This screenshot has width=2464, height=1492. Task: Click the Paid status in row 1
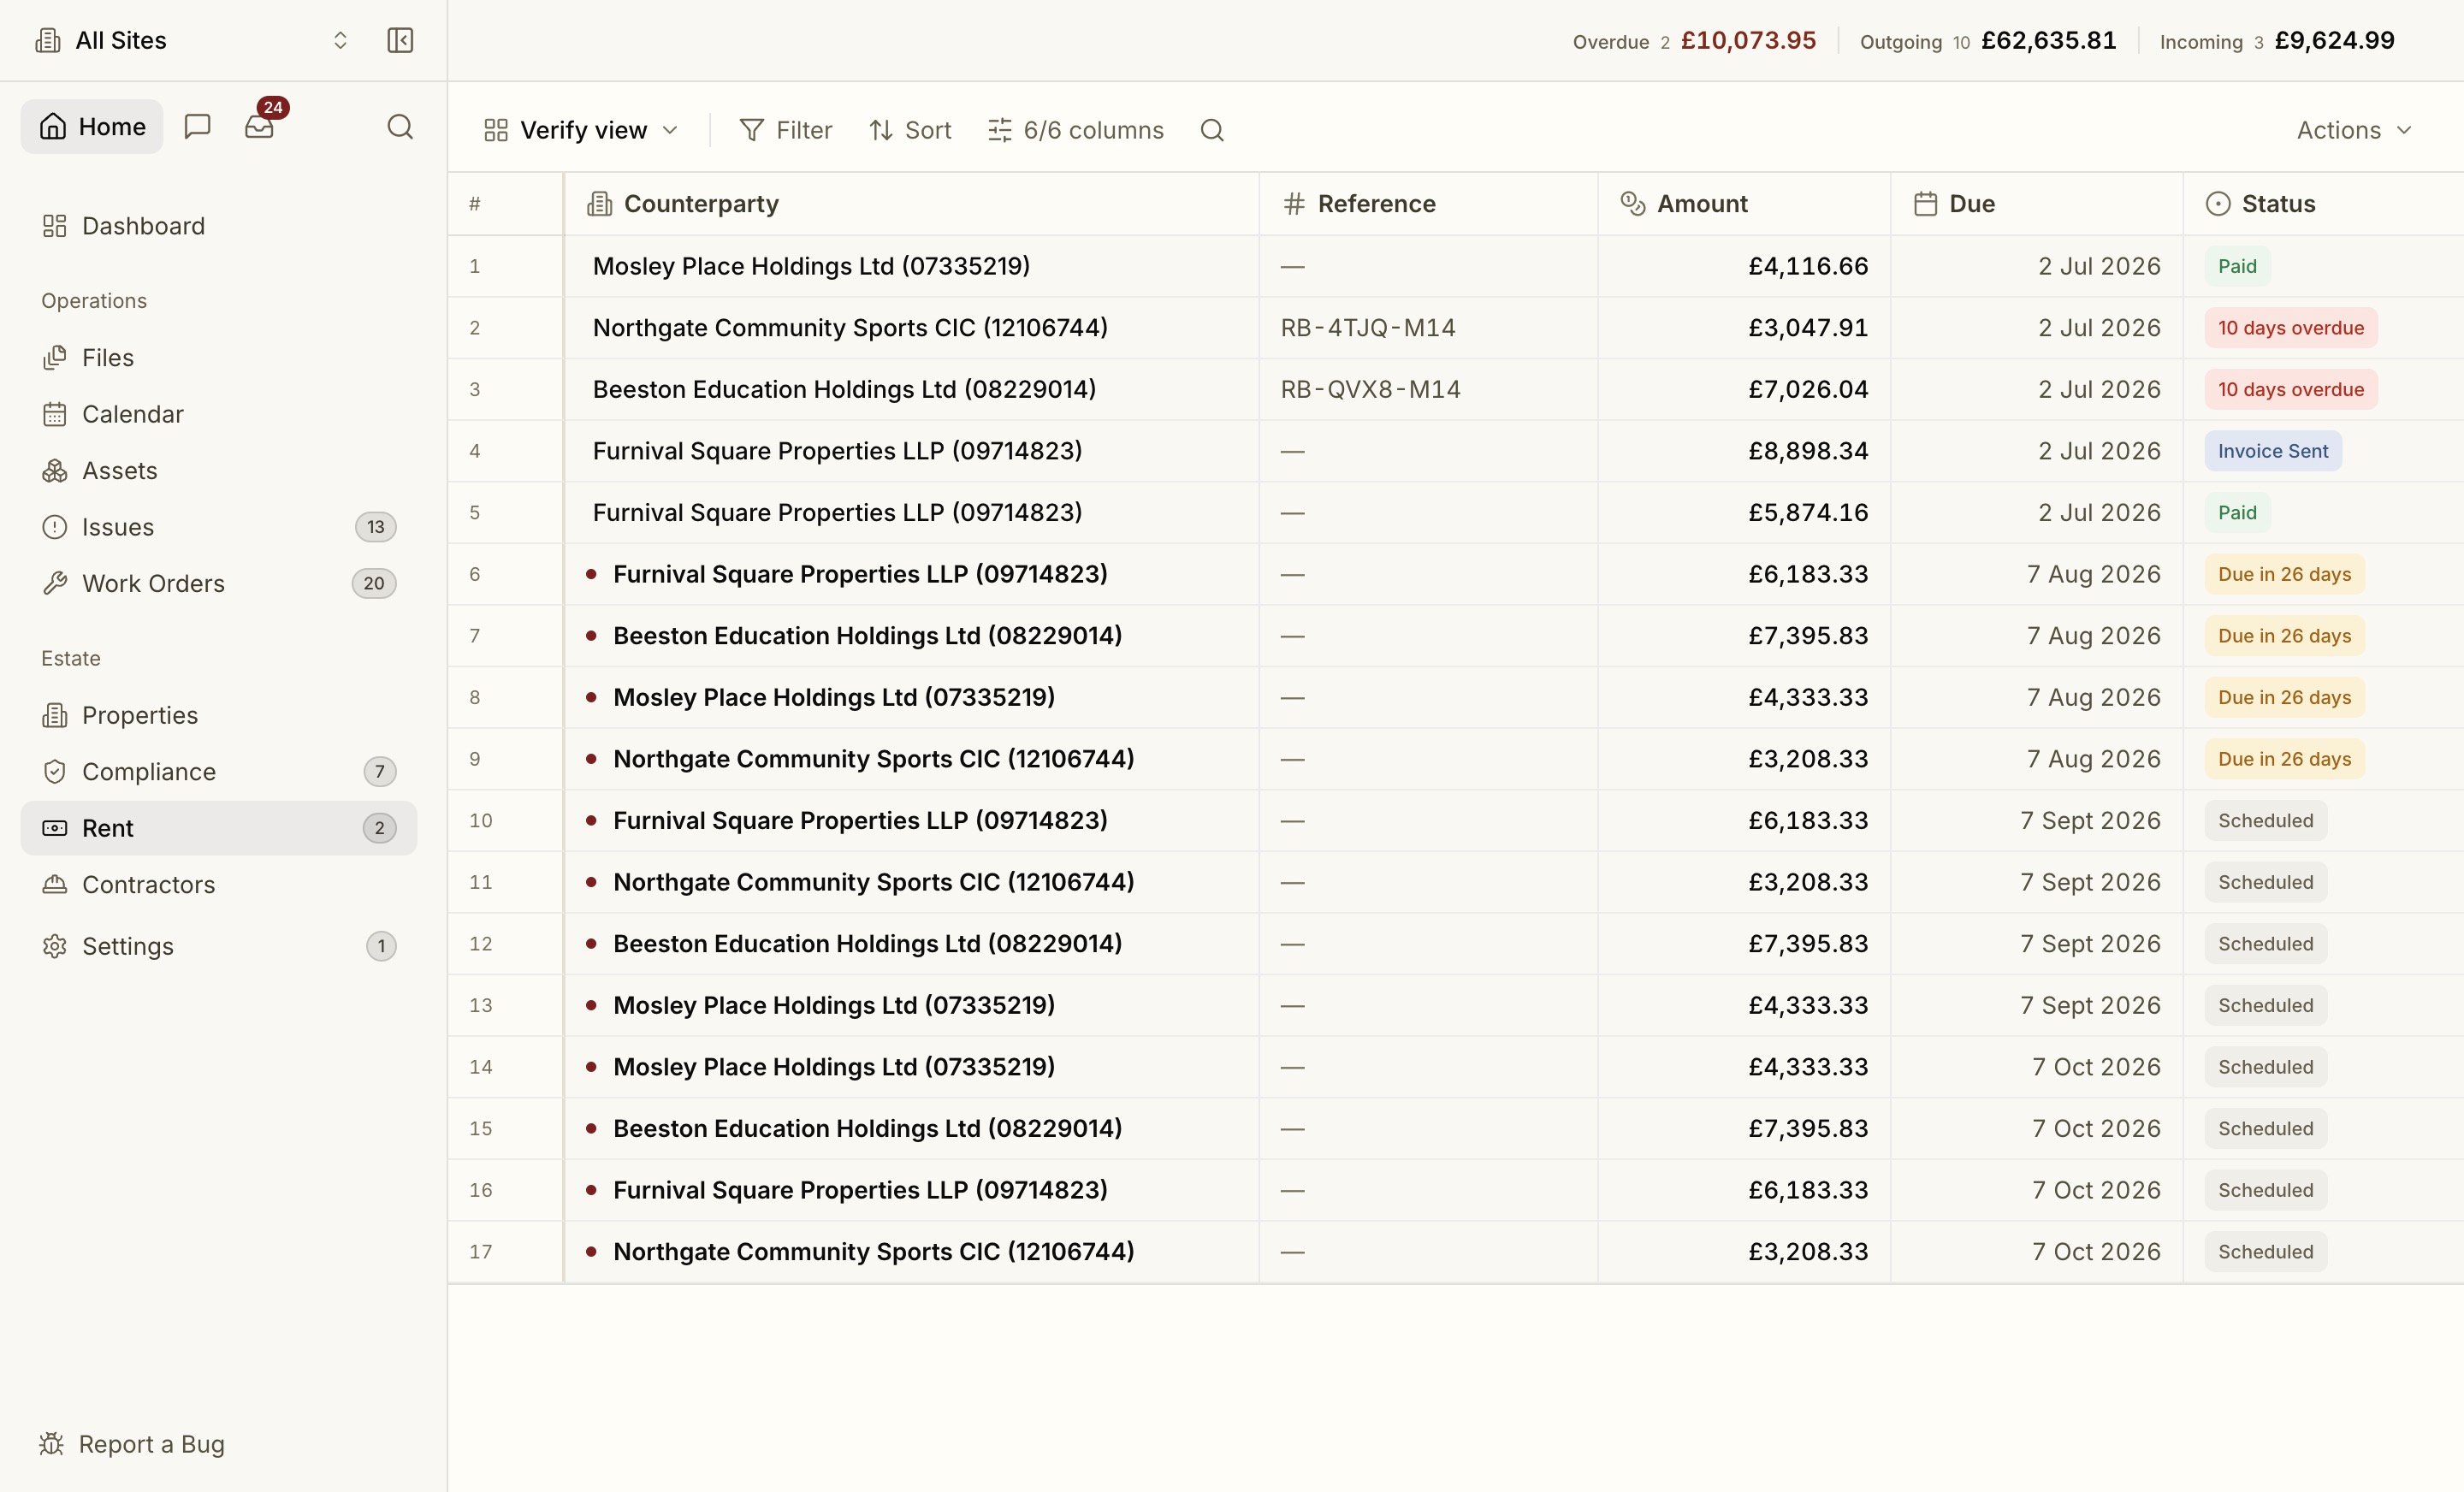[2237, 266]
